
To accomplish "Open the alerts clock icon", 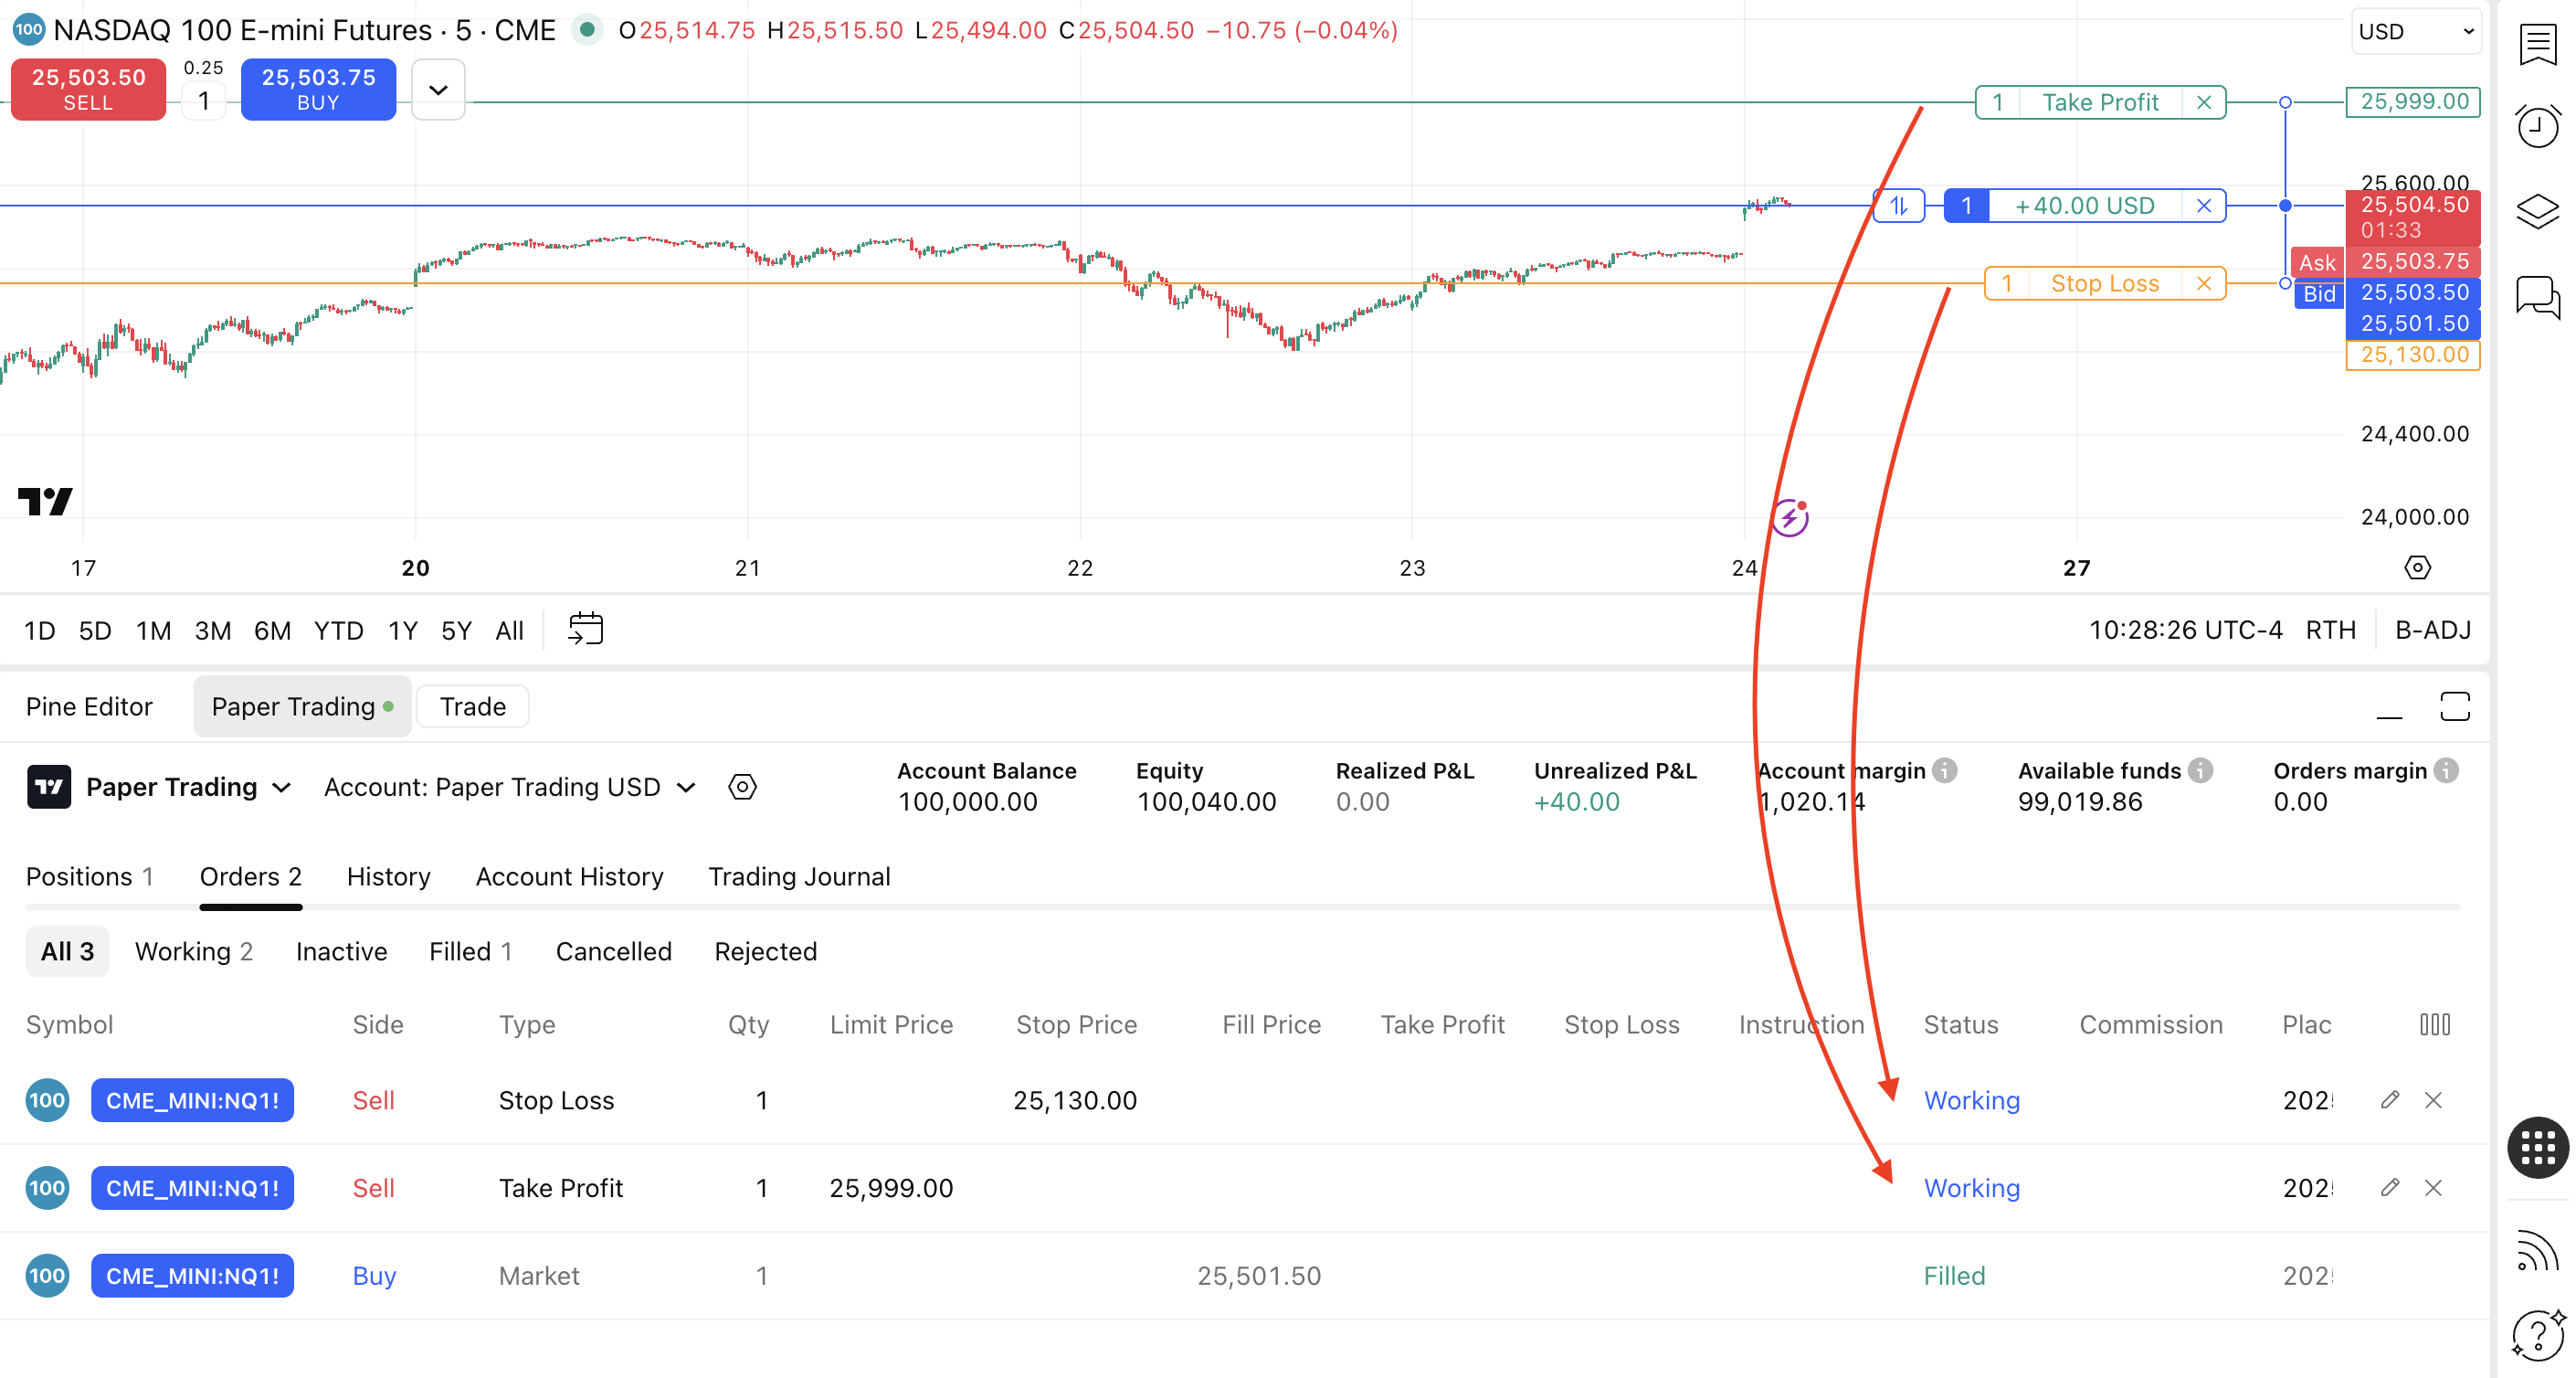I will [2537, 127].
